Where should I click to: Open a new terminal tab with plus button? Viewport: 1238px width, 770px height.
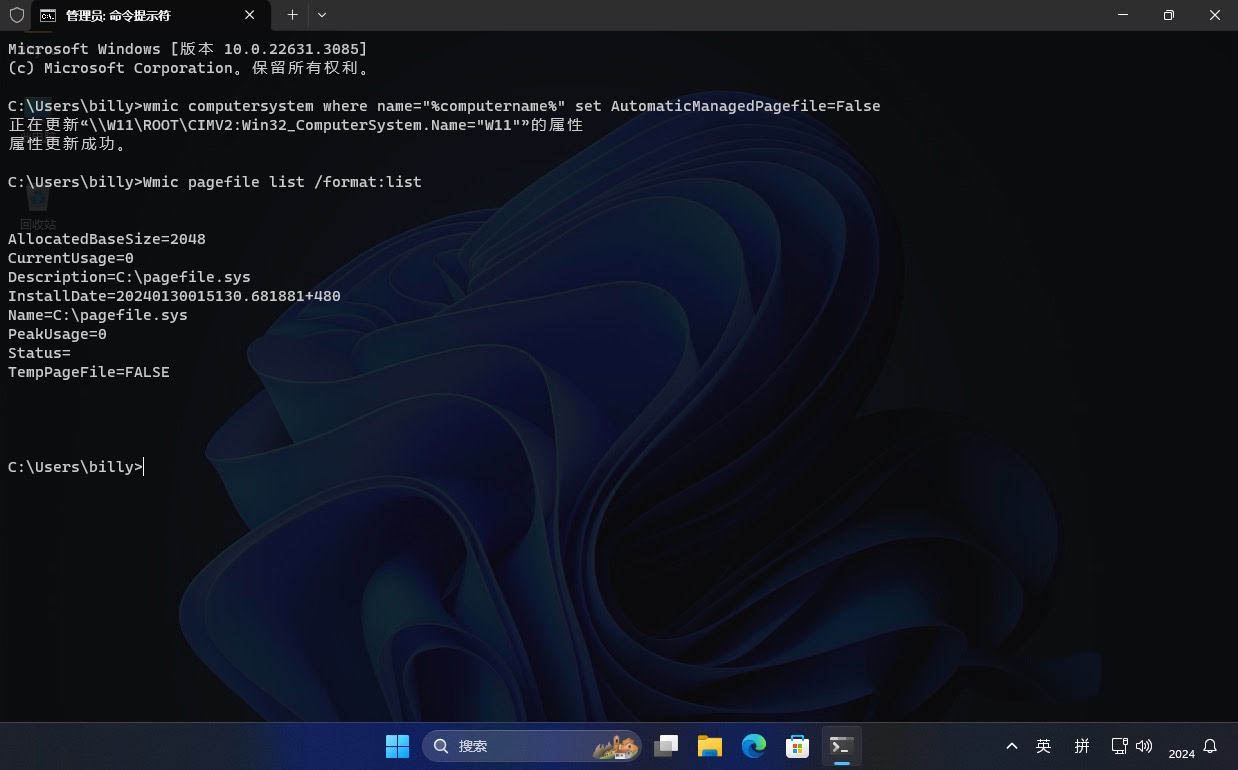[292, 15]
